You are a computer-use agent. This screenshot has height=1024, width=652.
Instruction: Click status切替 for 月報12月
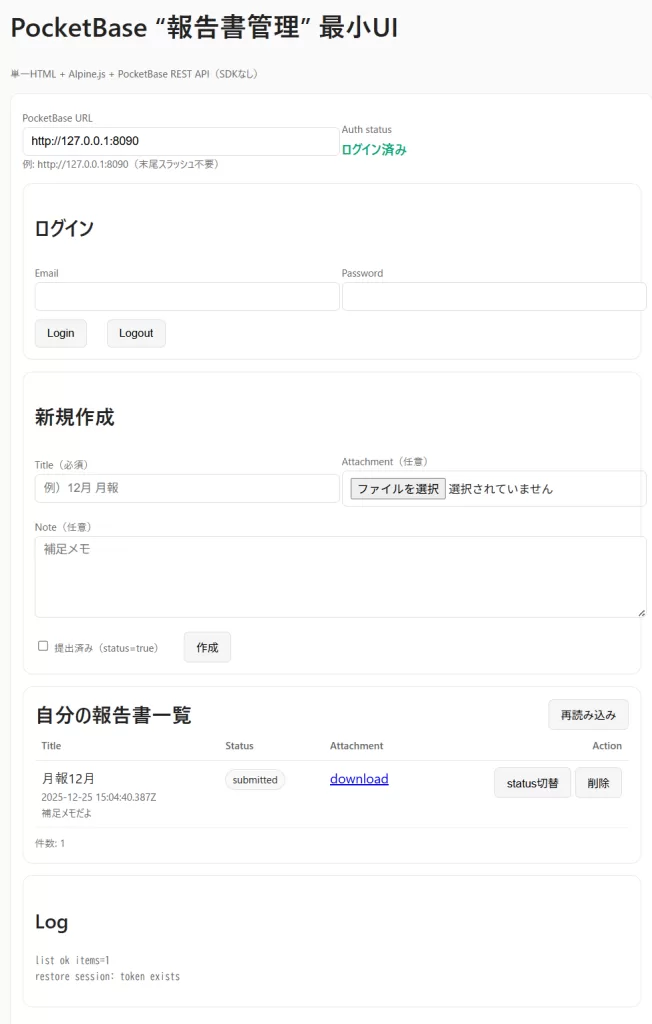click(x=532, y=783)
